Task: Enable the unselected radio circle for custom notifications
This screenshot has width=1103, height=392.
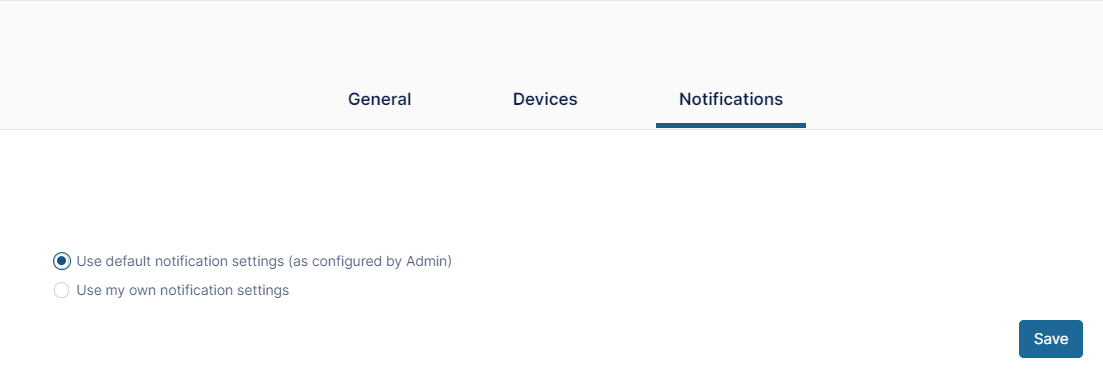Action: (62, 290)
